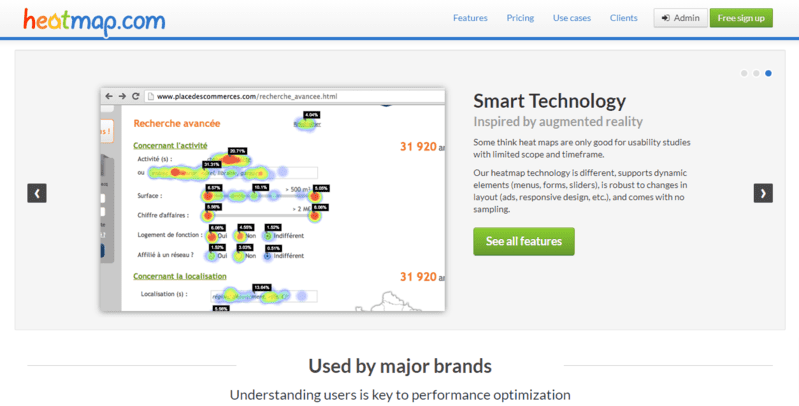The width and height of the screenshot is (799, 406).
Task: Click the Smart Technology heading
Action: click(549, 101)
